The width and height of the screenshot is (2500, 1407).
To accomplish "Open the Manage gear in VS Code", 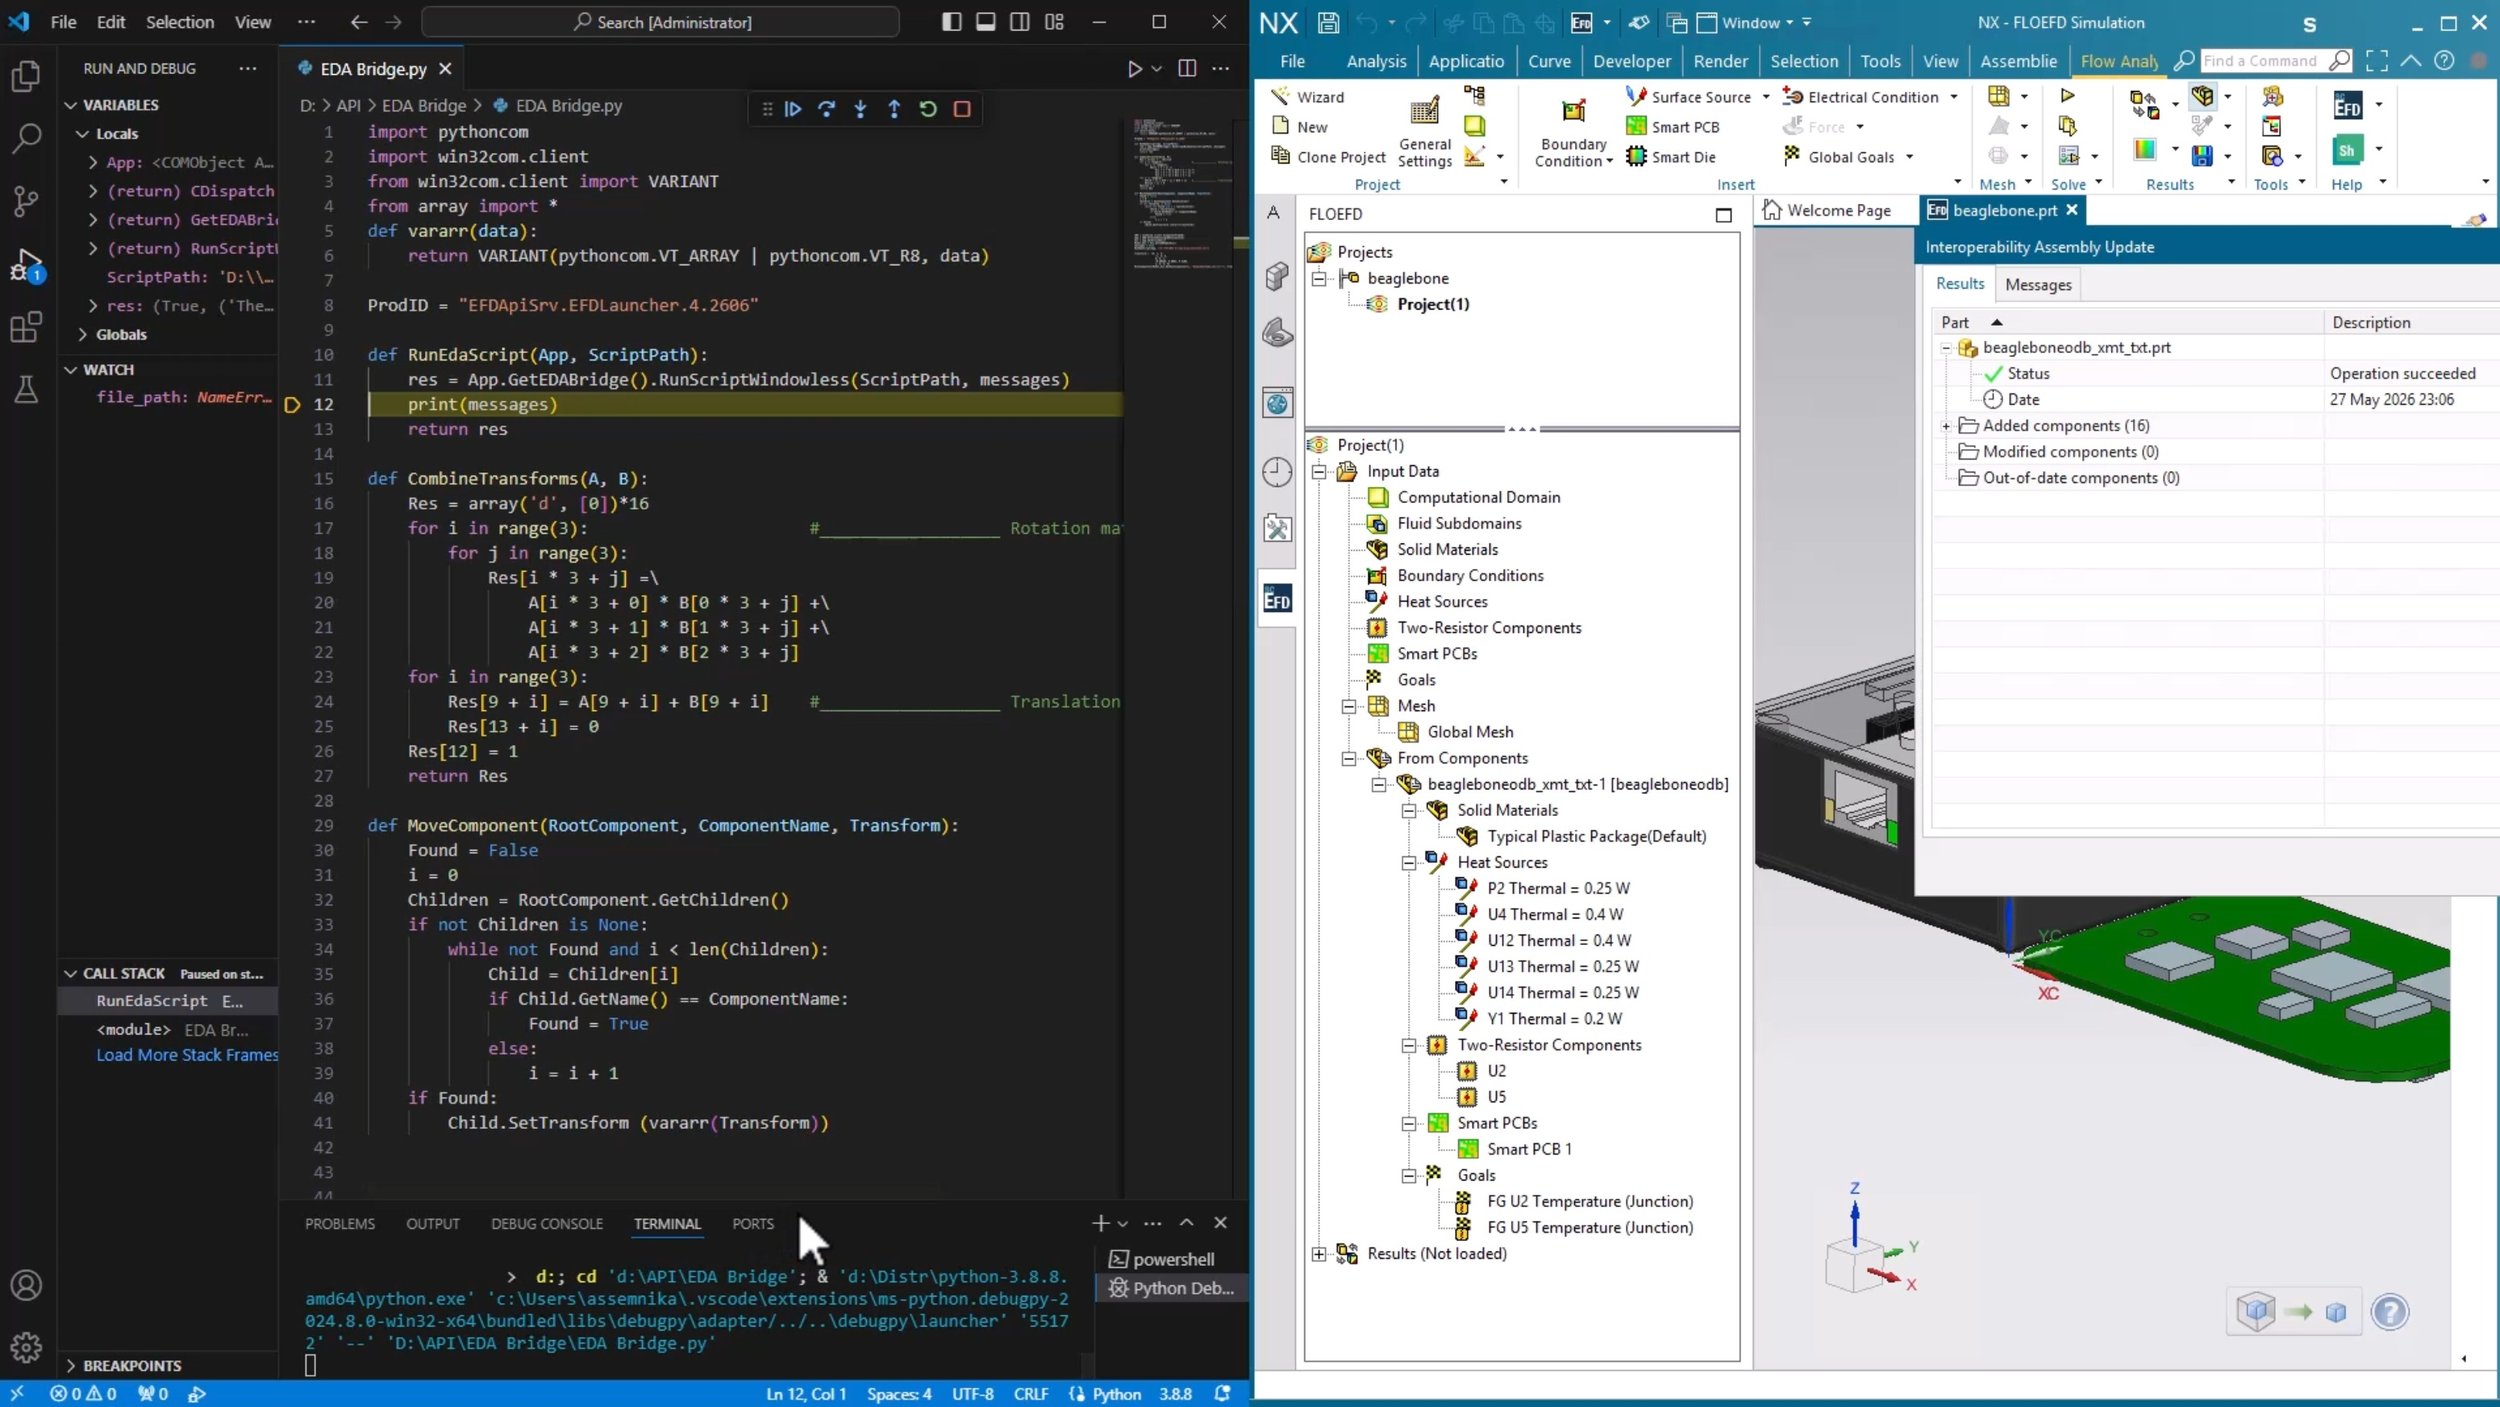I will pyautogui.click(x=26, y=1347).
